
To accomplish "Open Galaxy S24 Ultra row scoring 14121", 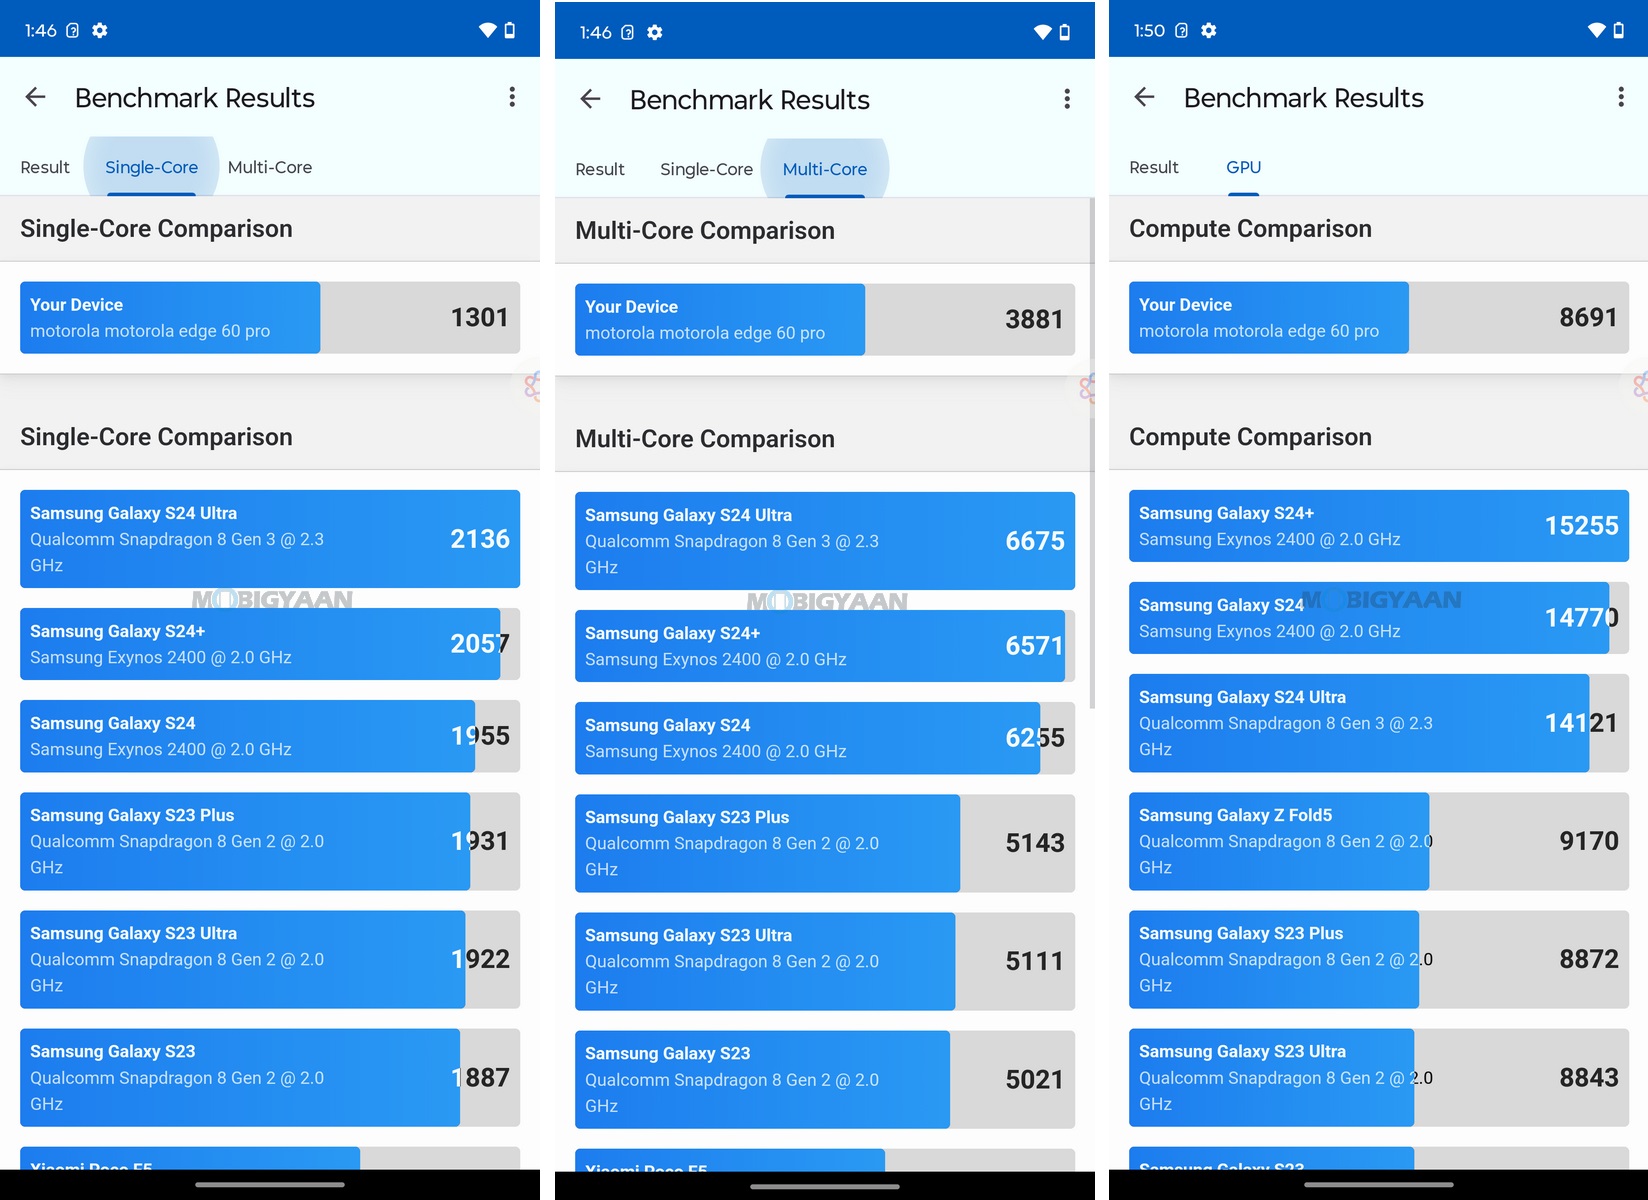I will pos(1379,723).
